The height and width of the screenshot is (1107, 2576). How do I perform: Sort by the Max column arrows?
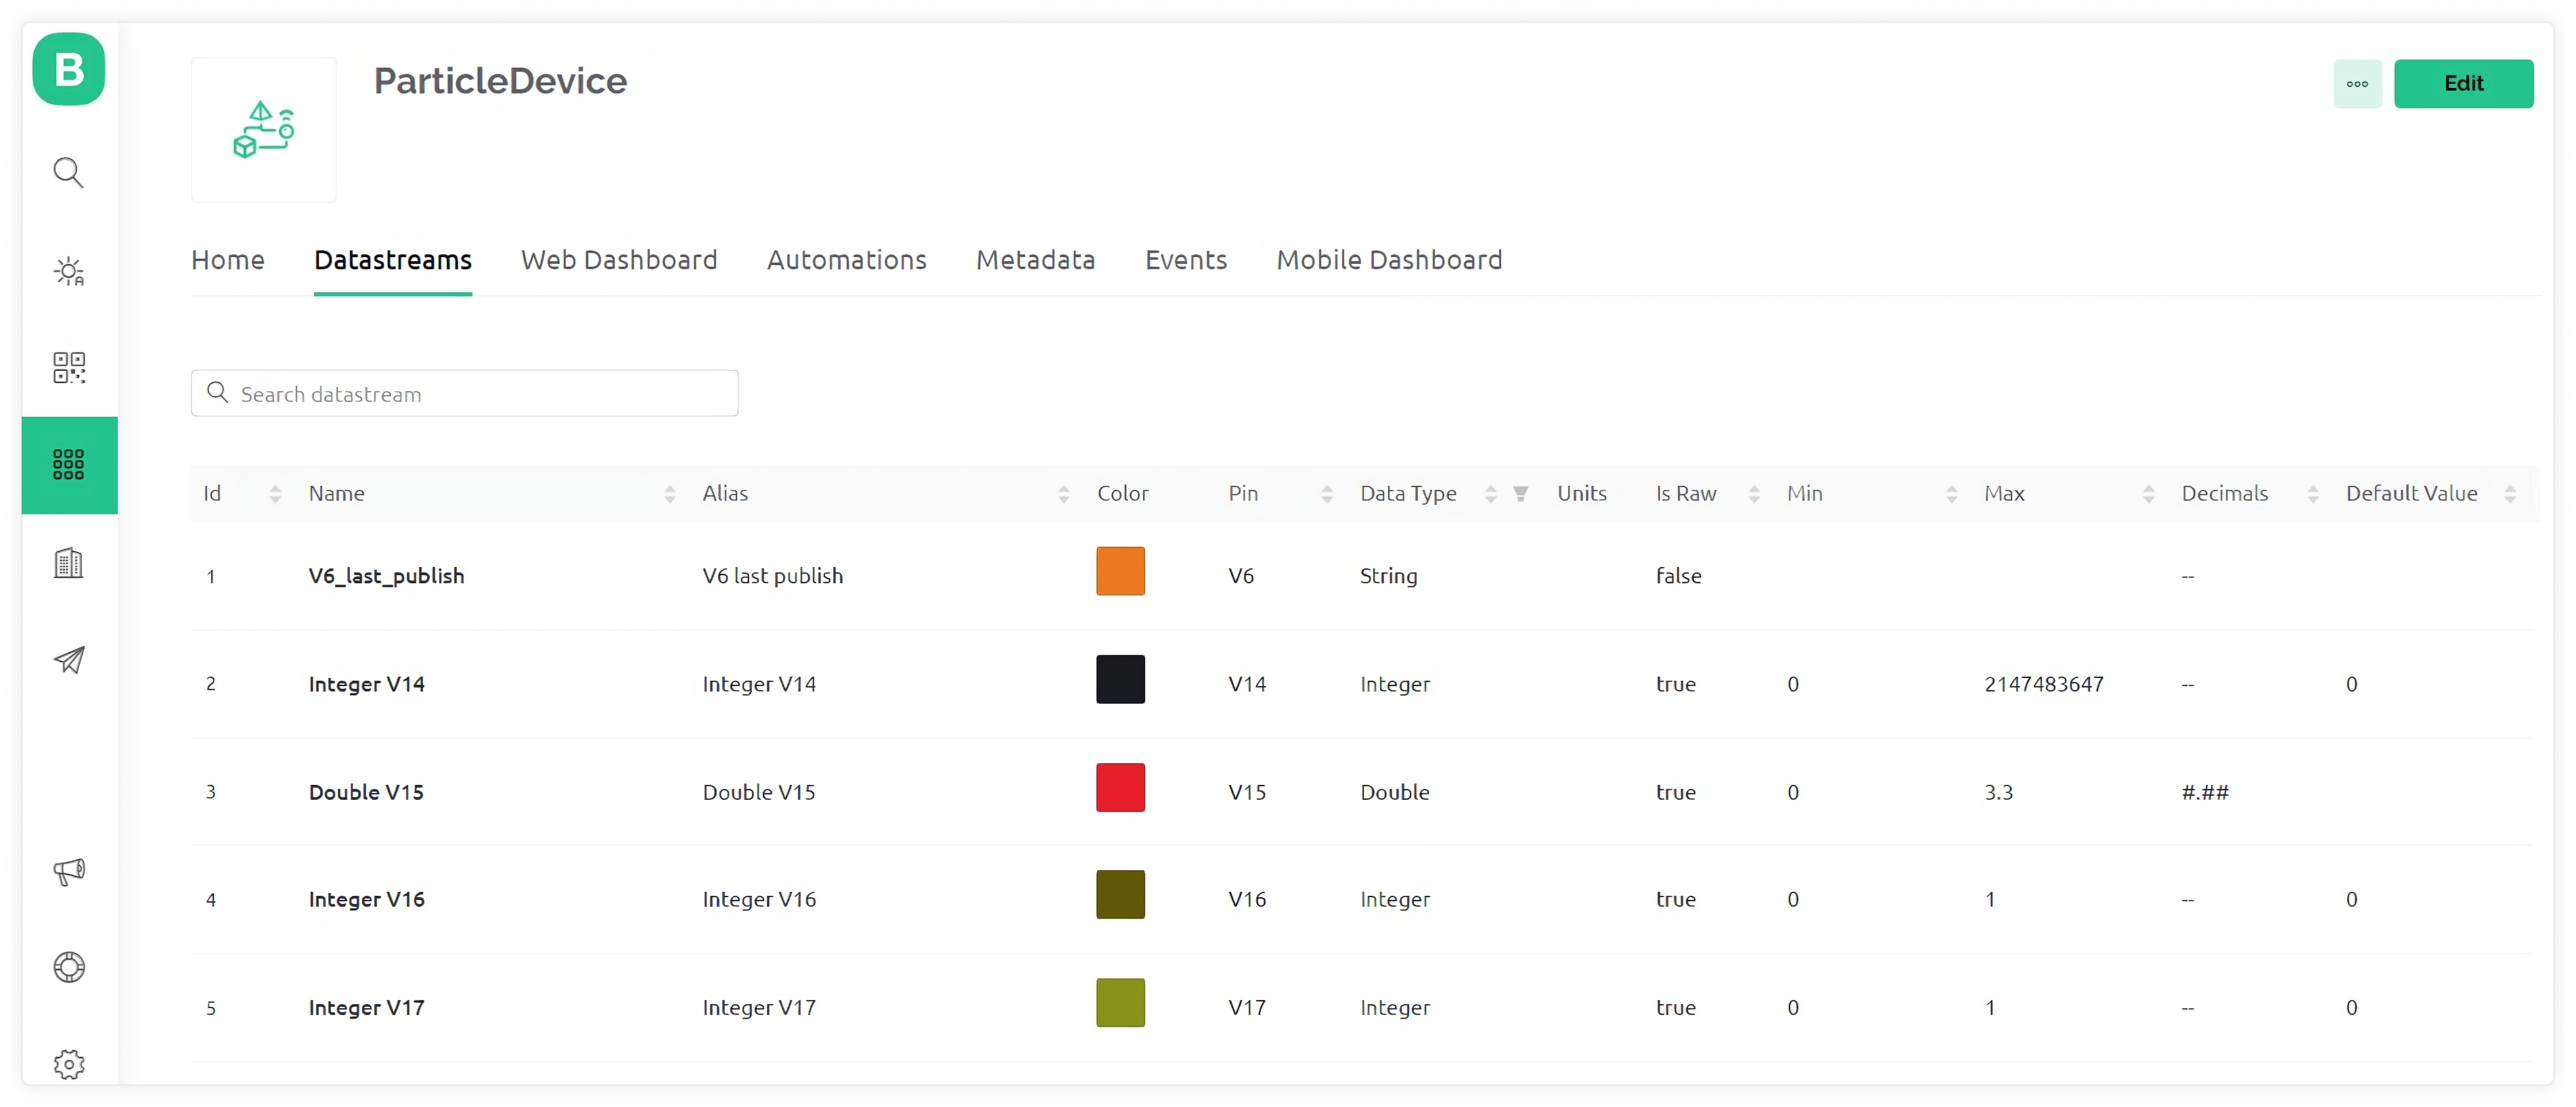click(x=2148, y=493)
